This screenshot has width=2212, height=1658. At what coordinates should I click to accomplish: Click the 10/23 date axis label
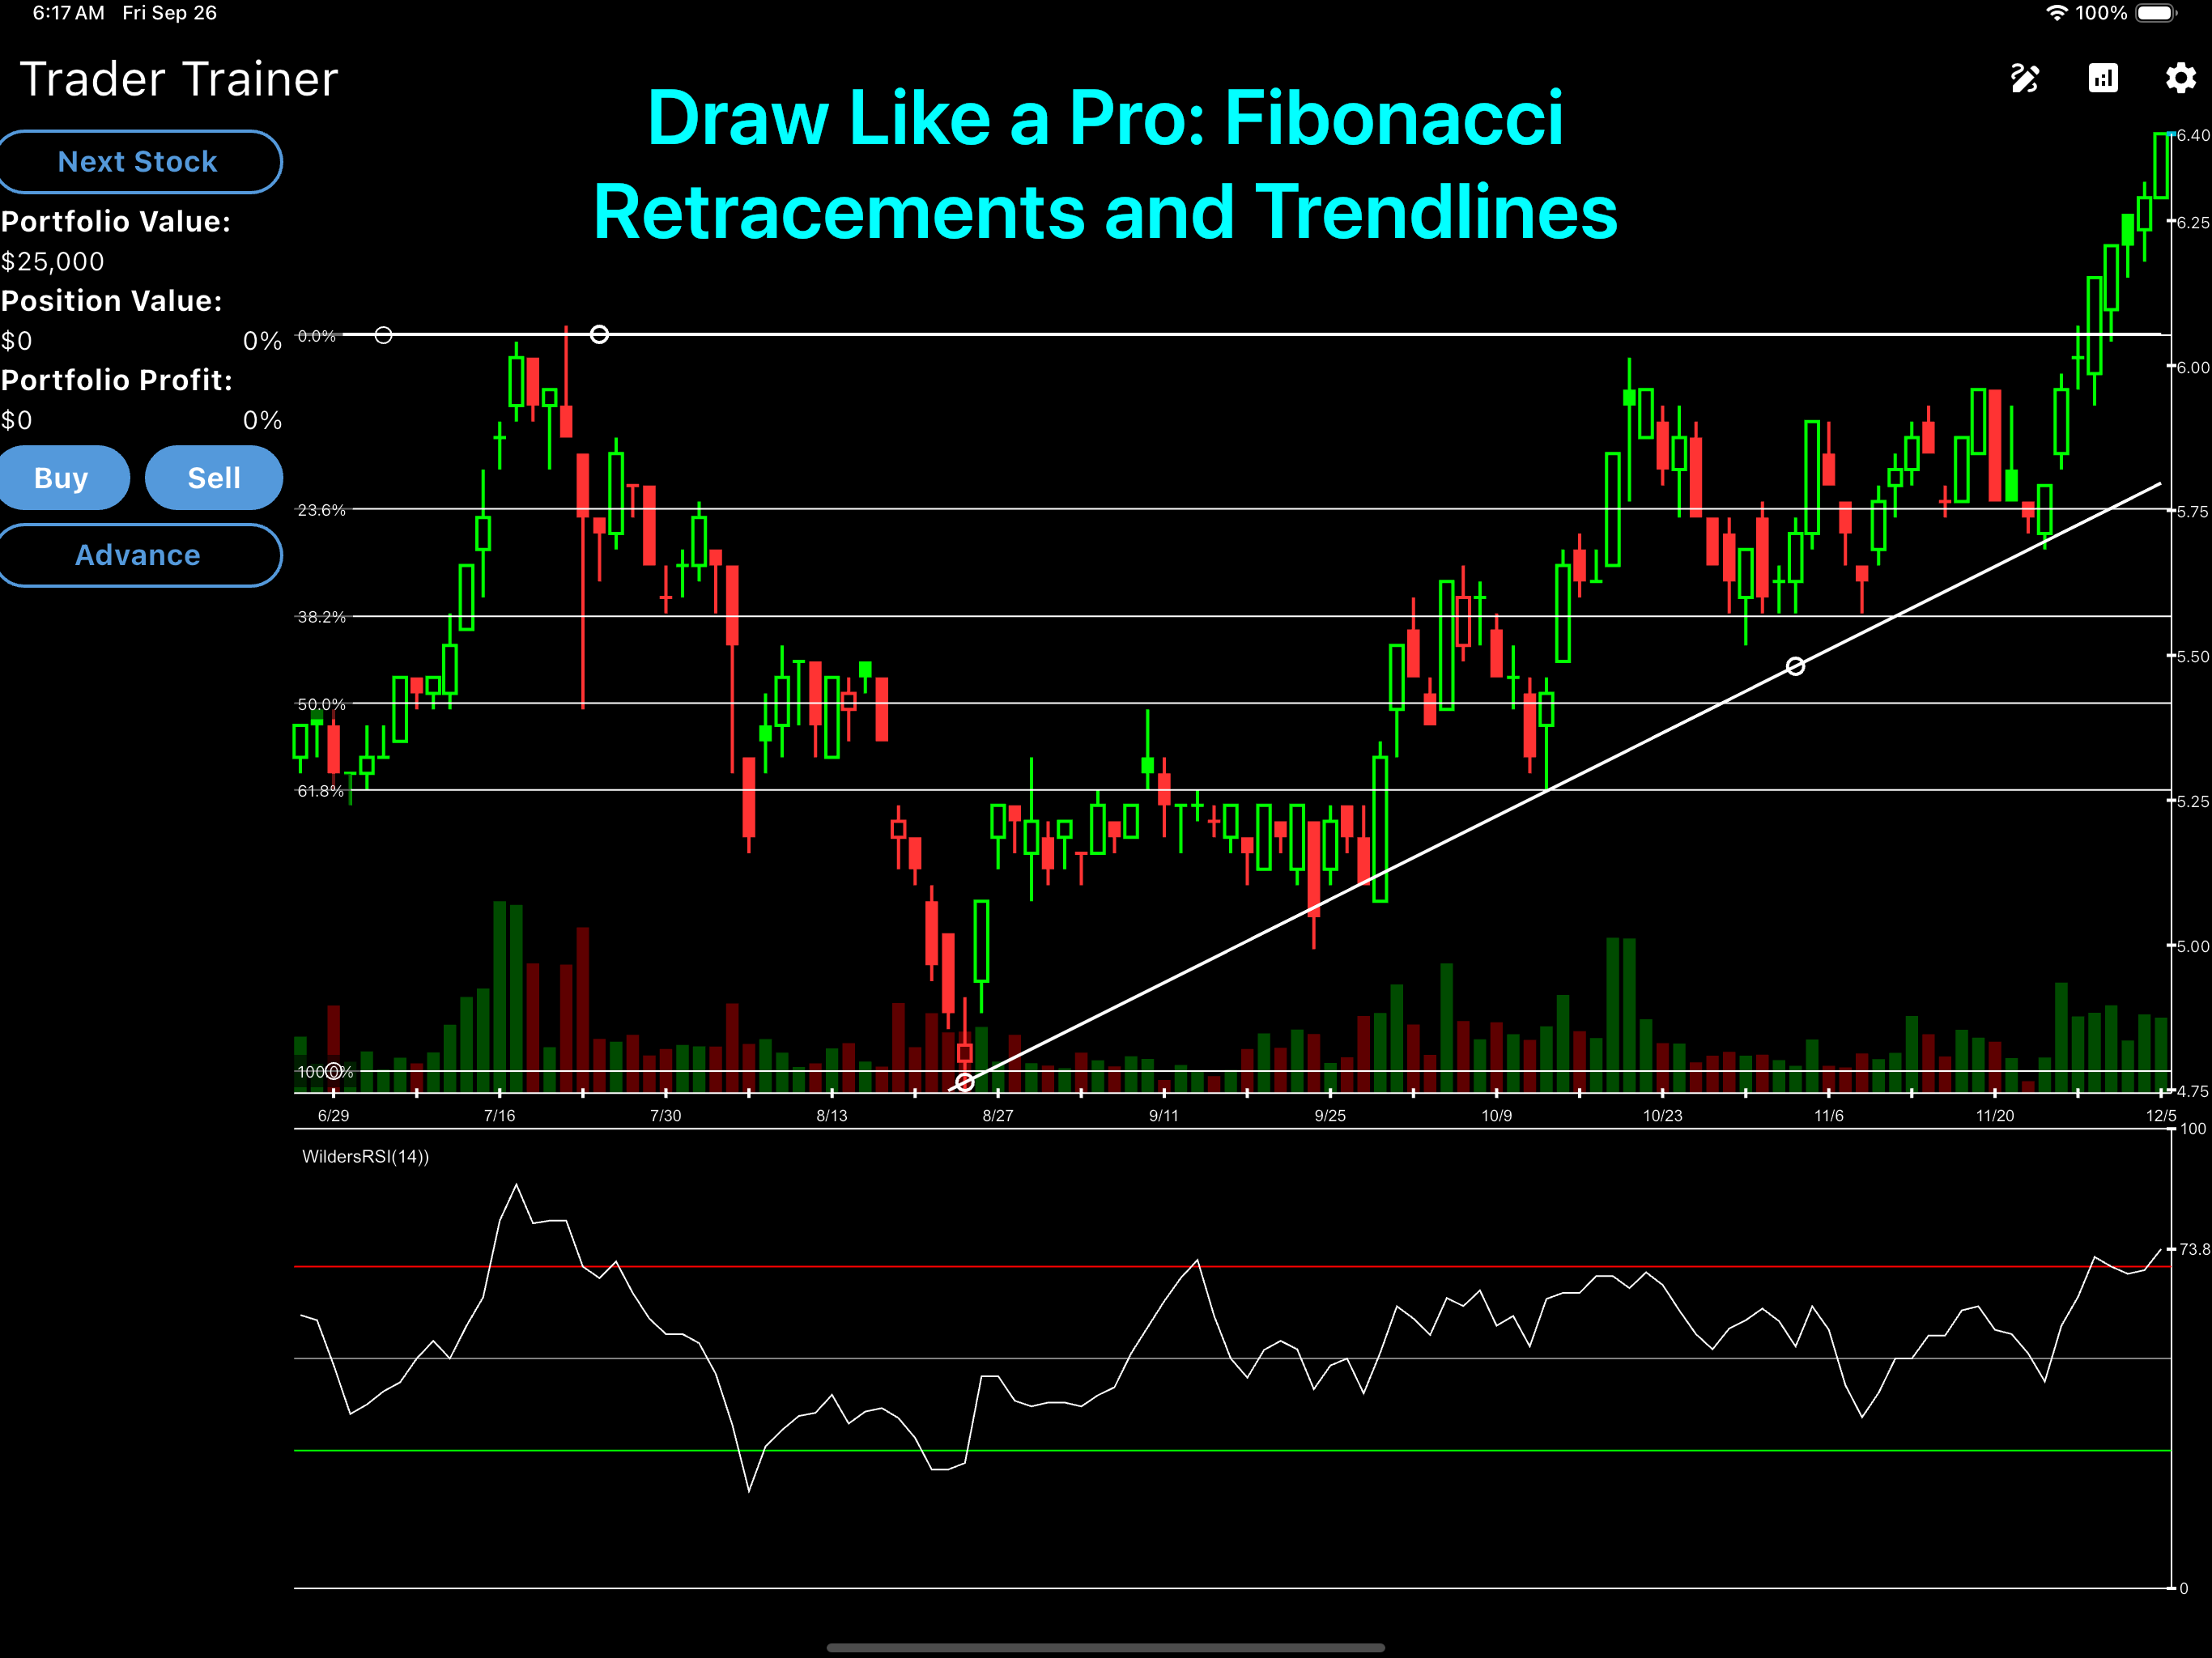[x=1662, y=1115]
